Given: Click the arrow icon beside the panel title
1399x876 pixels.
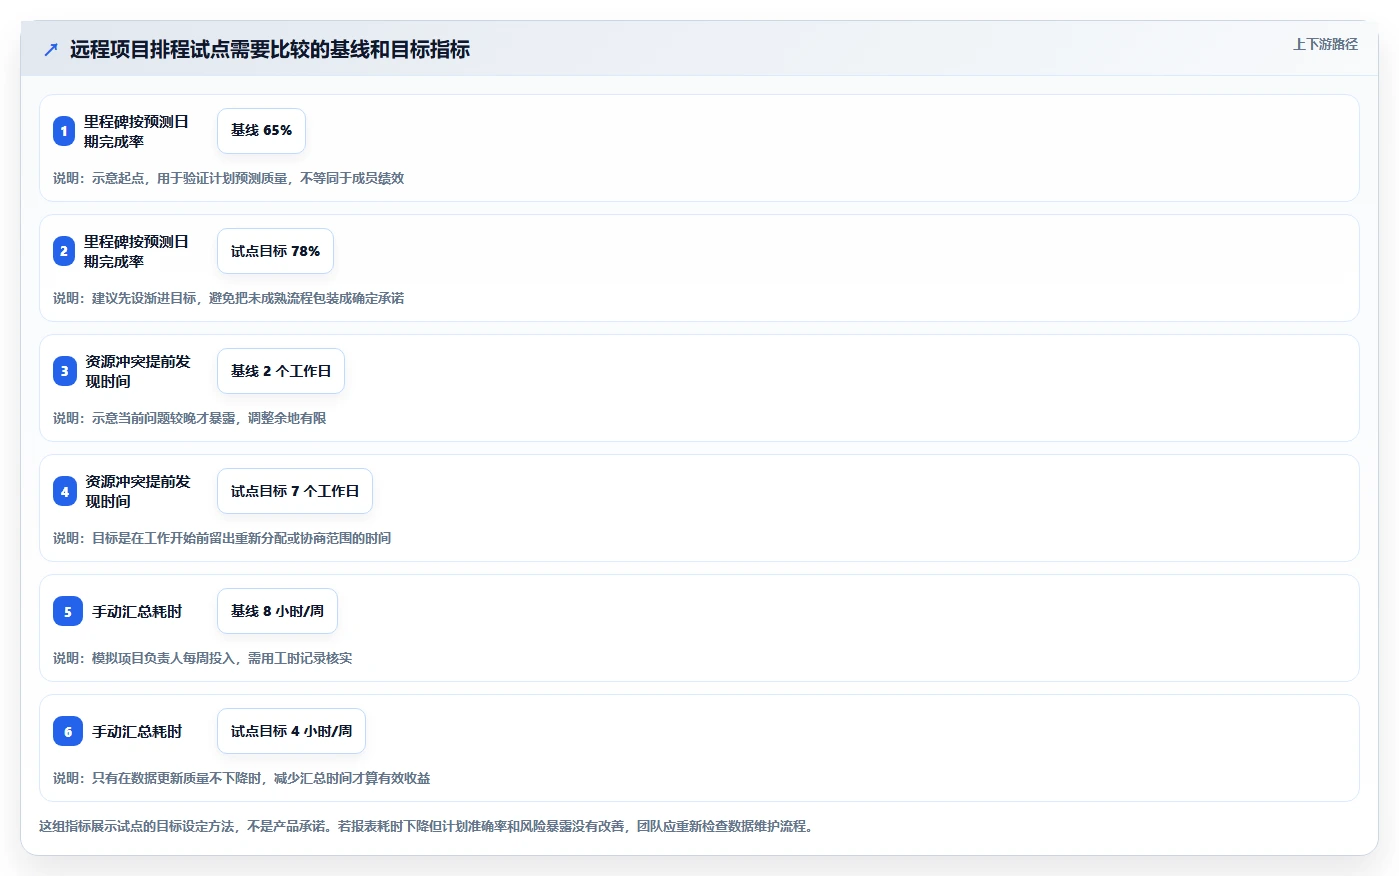Looking at the screenshot, I should (51, 49).
